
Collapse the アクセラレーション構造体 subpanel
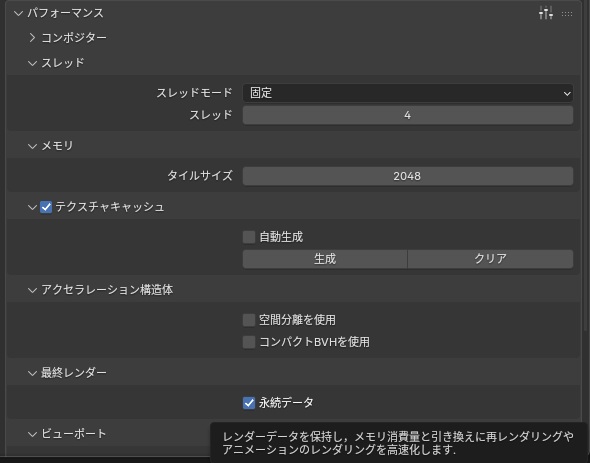point(32,290)
